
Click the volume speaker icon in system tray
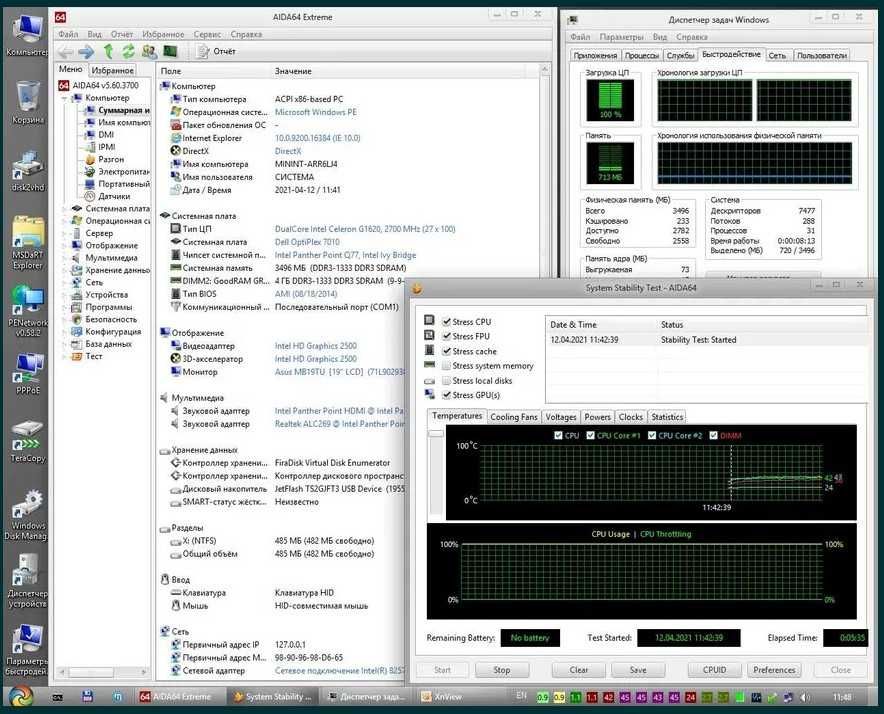pos(805,698)
